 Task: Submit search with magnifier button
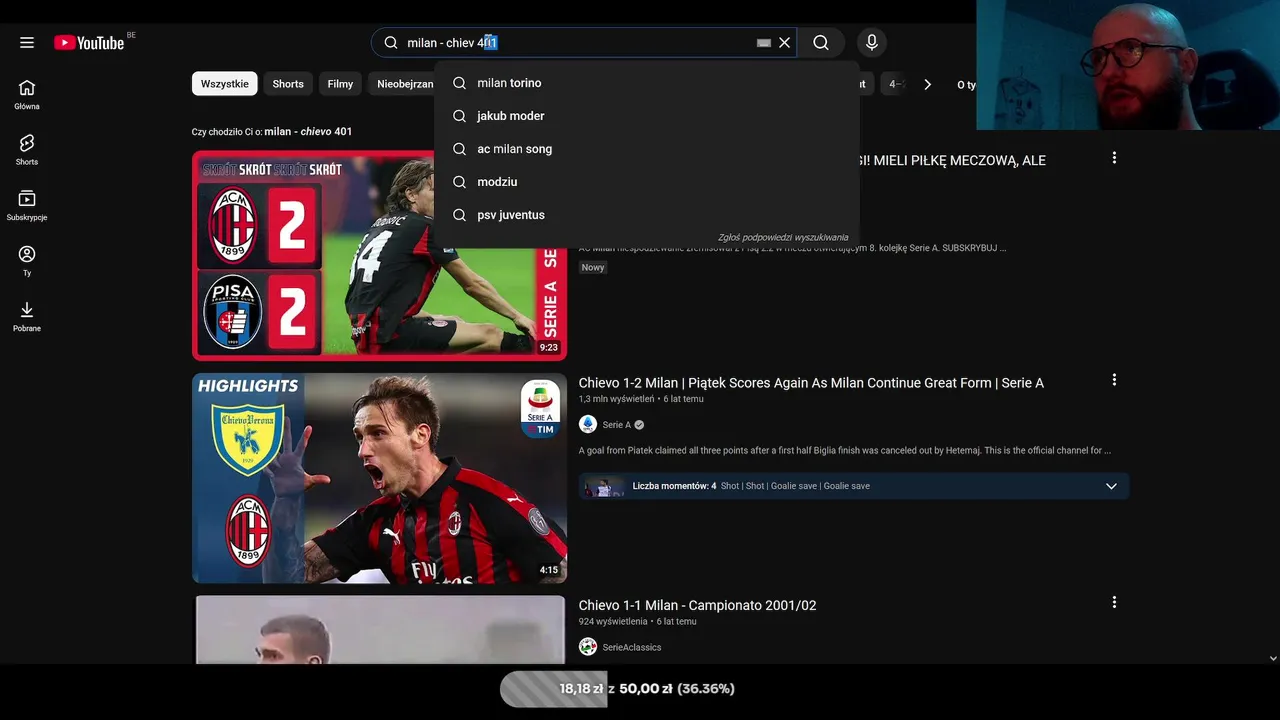click(x=821, y=43)
